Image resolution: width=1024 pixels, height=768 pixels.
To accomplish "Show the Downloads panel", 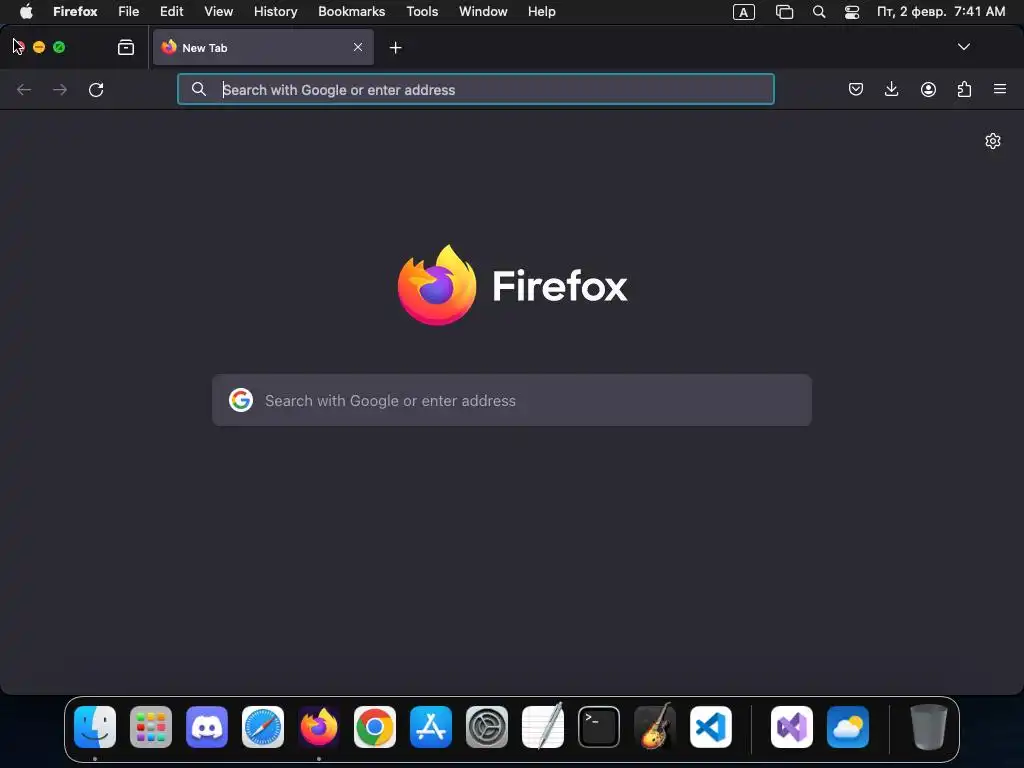I will (891, 89).
